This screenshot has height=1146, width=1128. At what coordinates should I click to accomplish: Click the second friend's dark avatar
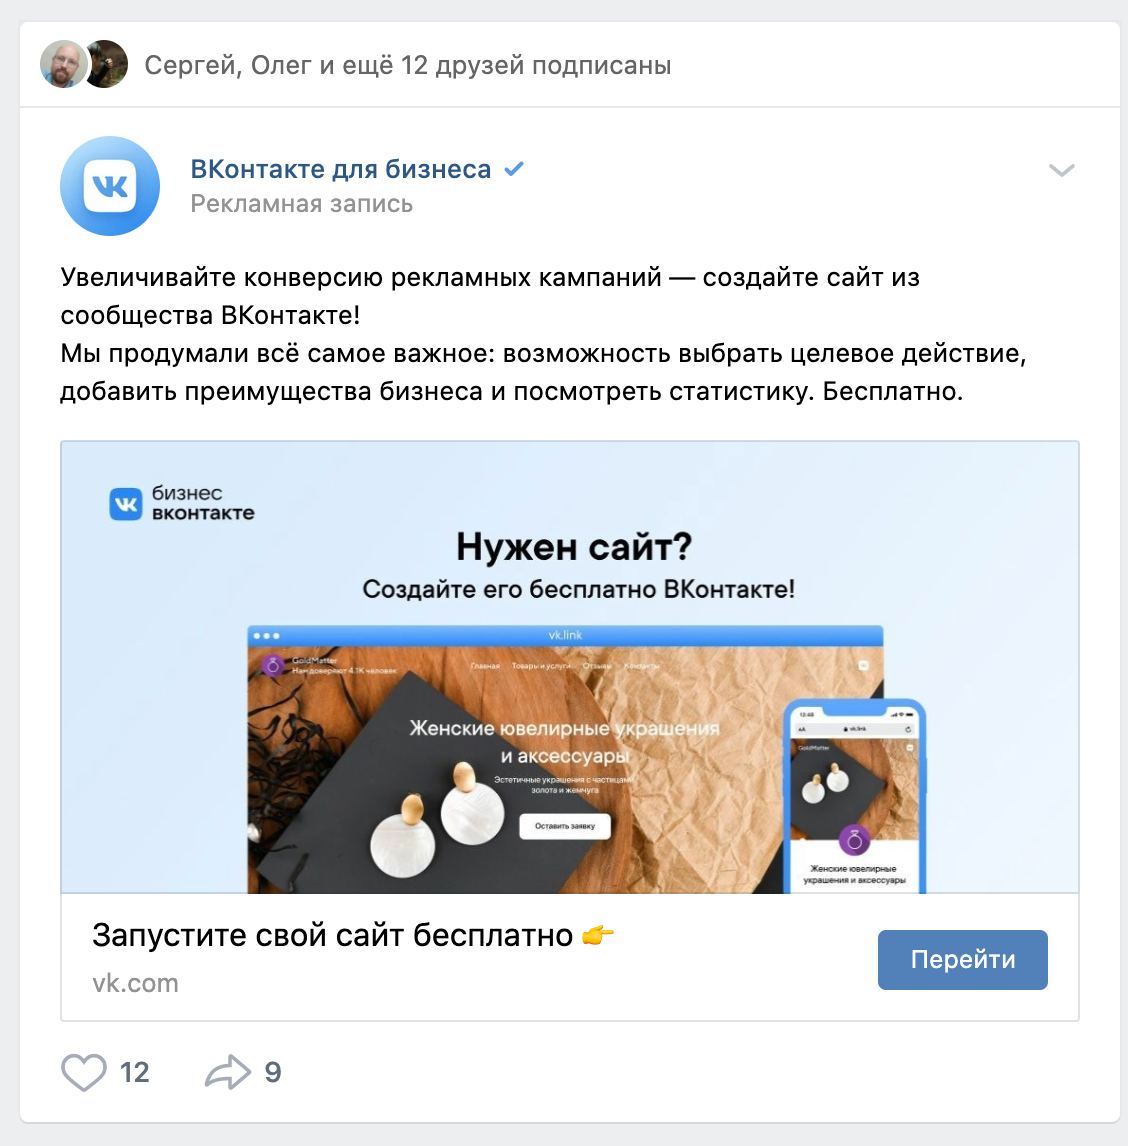tap(109, 64)
